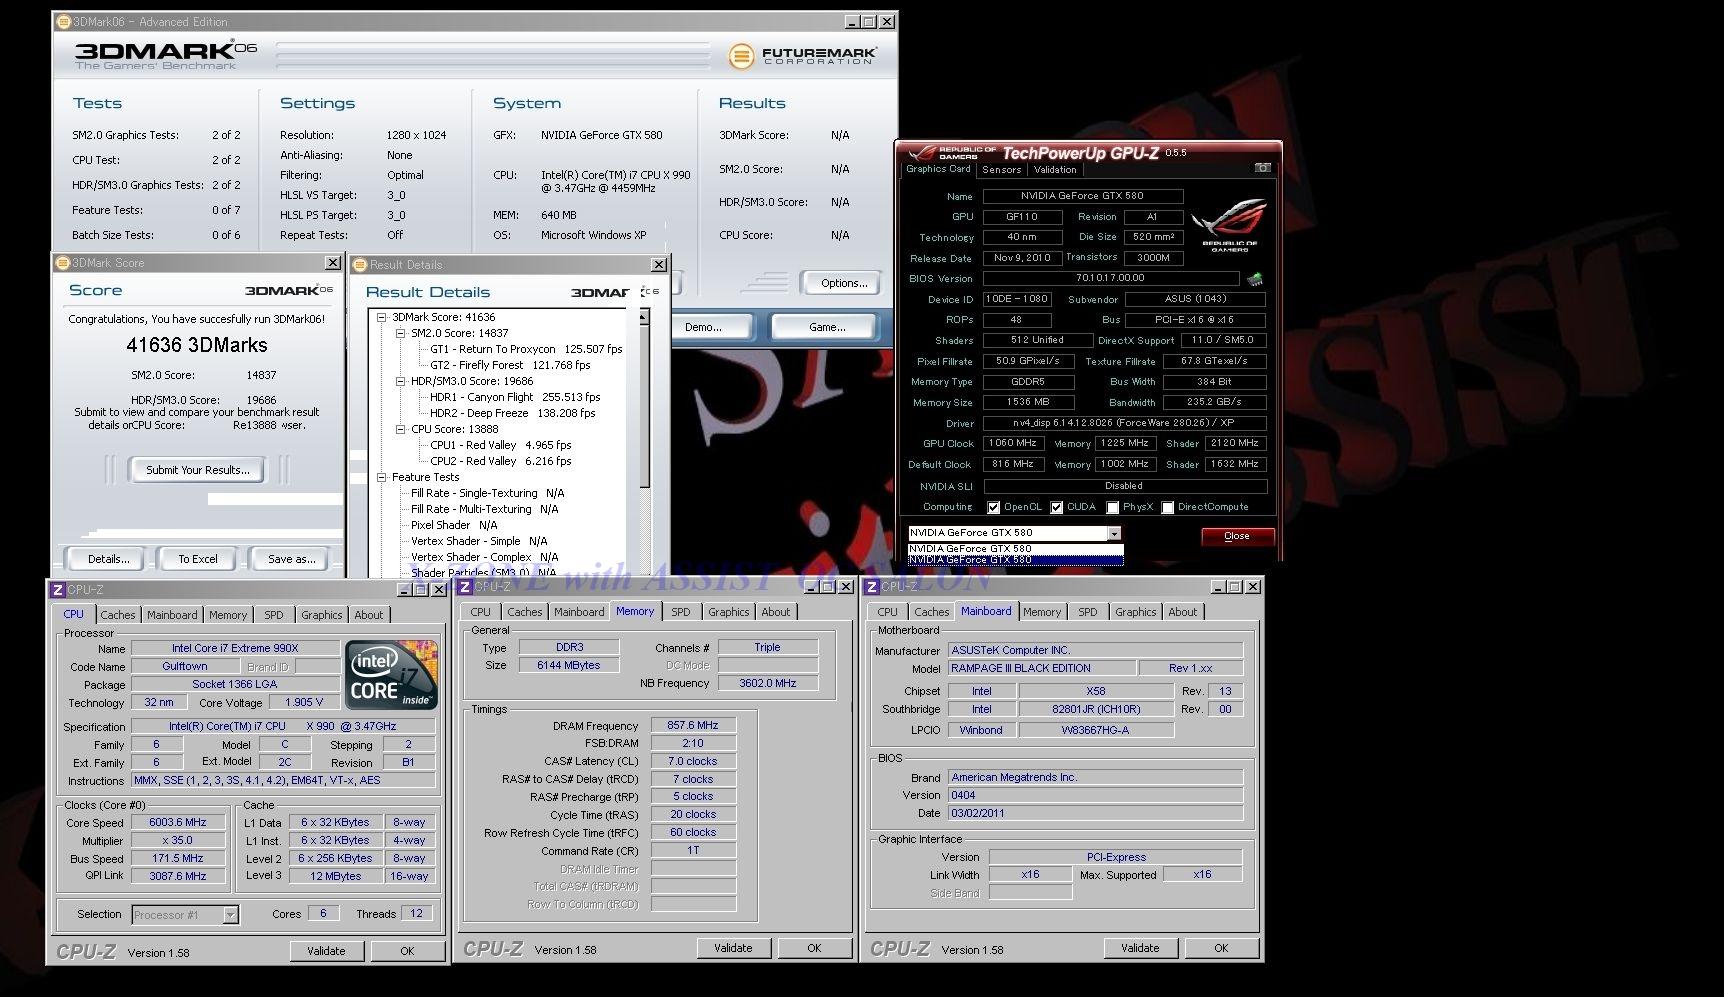Open the About tab in CPU-Z CPU window
Viewport: 1724px width, 997px height.
point(368,615)
